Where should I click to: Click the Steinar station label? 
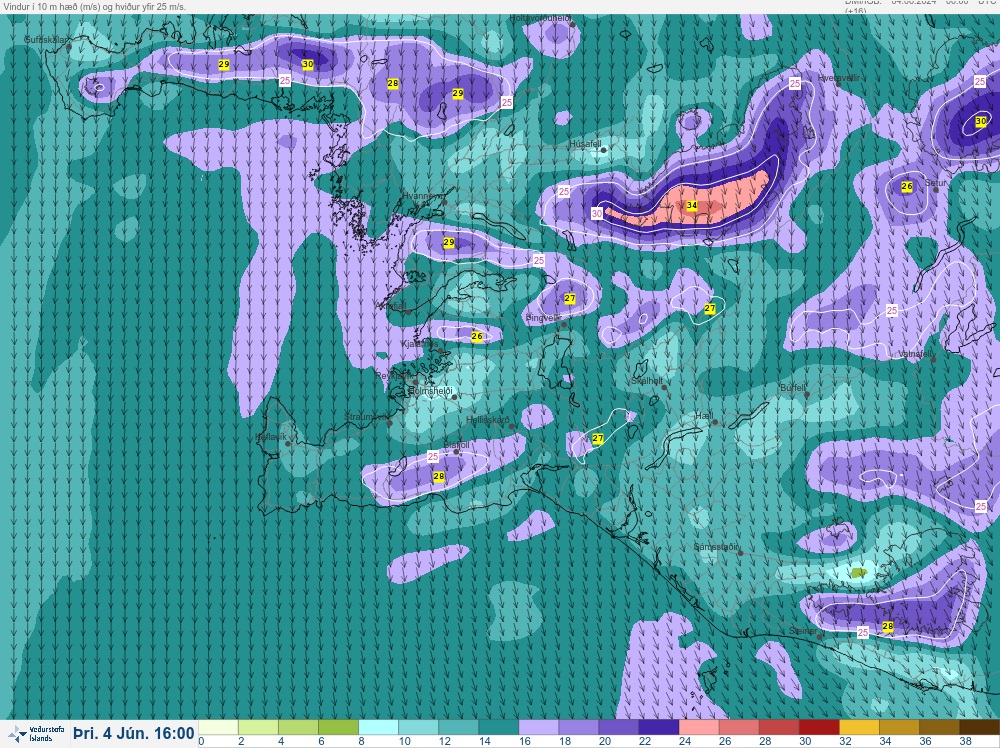(x=802, y=631)
